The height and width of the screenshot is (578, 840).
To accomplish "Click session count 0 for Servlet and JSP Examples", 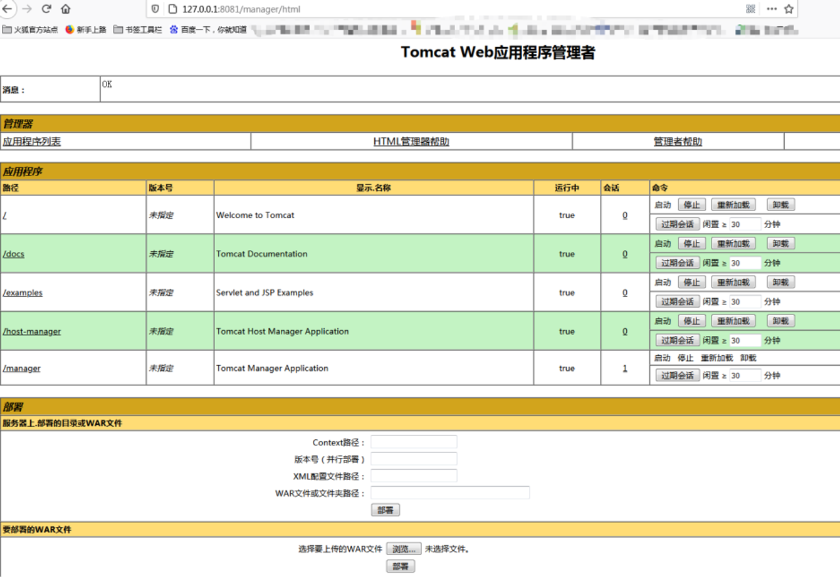I will [x=625, y=292].
